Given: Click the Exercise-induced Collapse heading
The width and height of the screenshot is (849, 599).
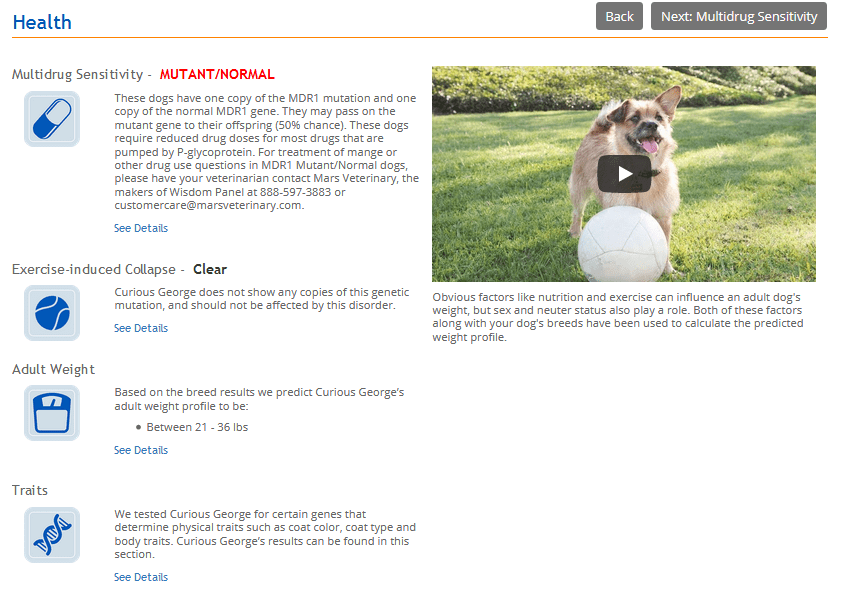Looking at the screenshot, I should pyautogui.click(x=94, y=269).
